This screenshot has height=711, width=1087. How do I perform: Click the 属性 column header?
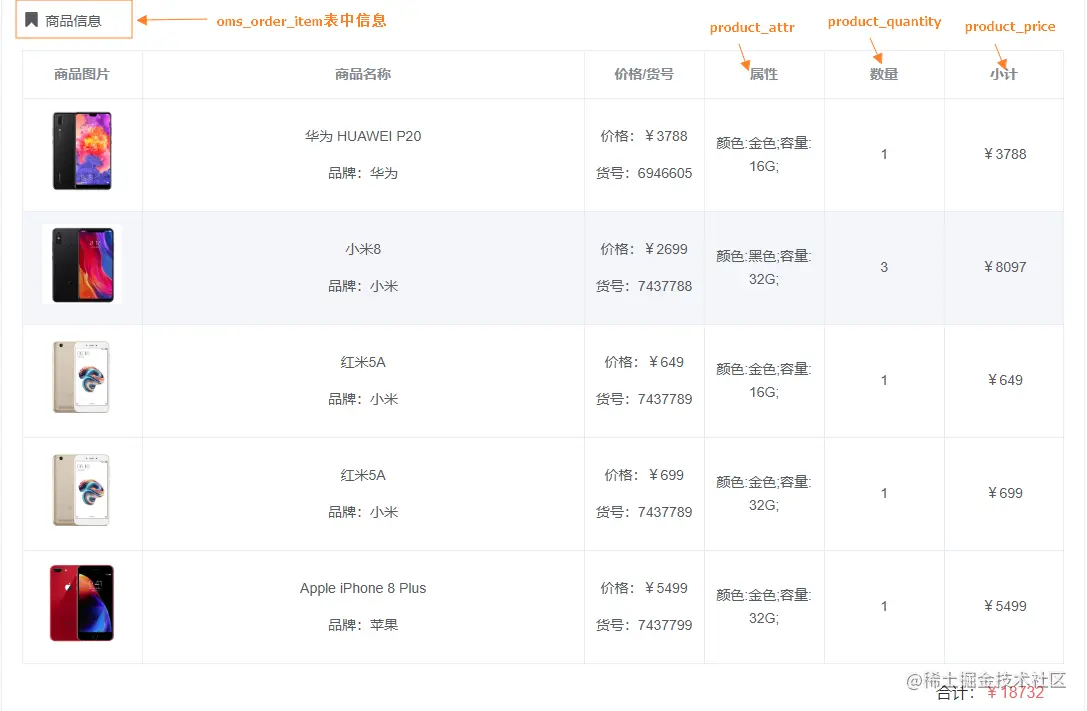[x=764, y=74]
